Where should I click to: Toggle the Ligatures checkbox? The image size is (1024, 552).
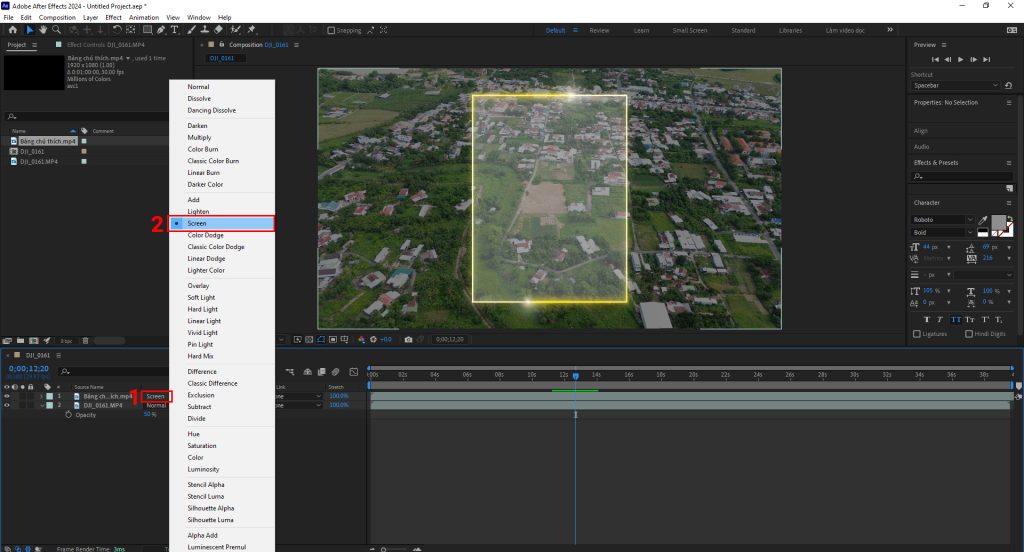pos(917,334)
